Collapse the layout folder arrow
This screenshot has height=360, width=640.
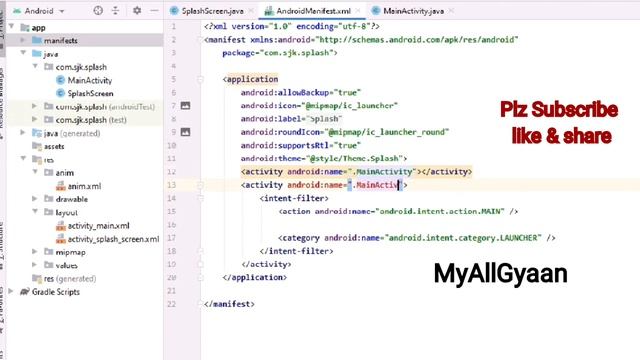35,212
